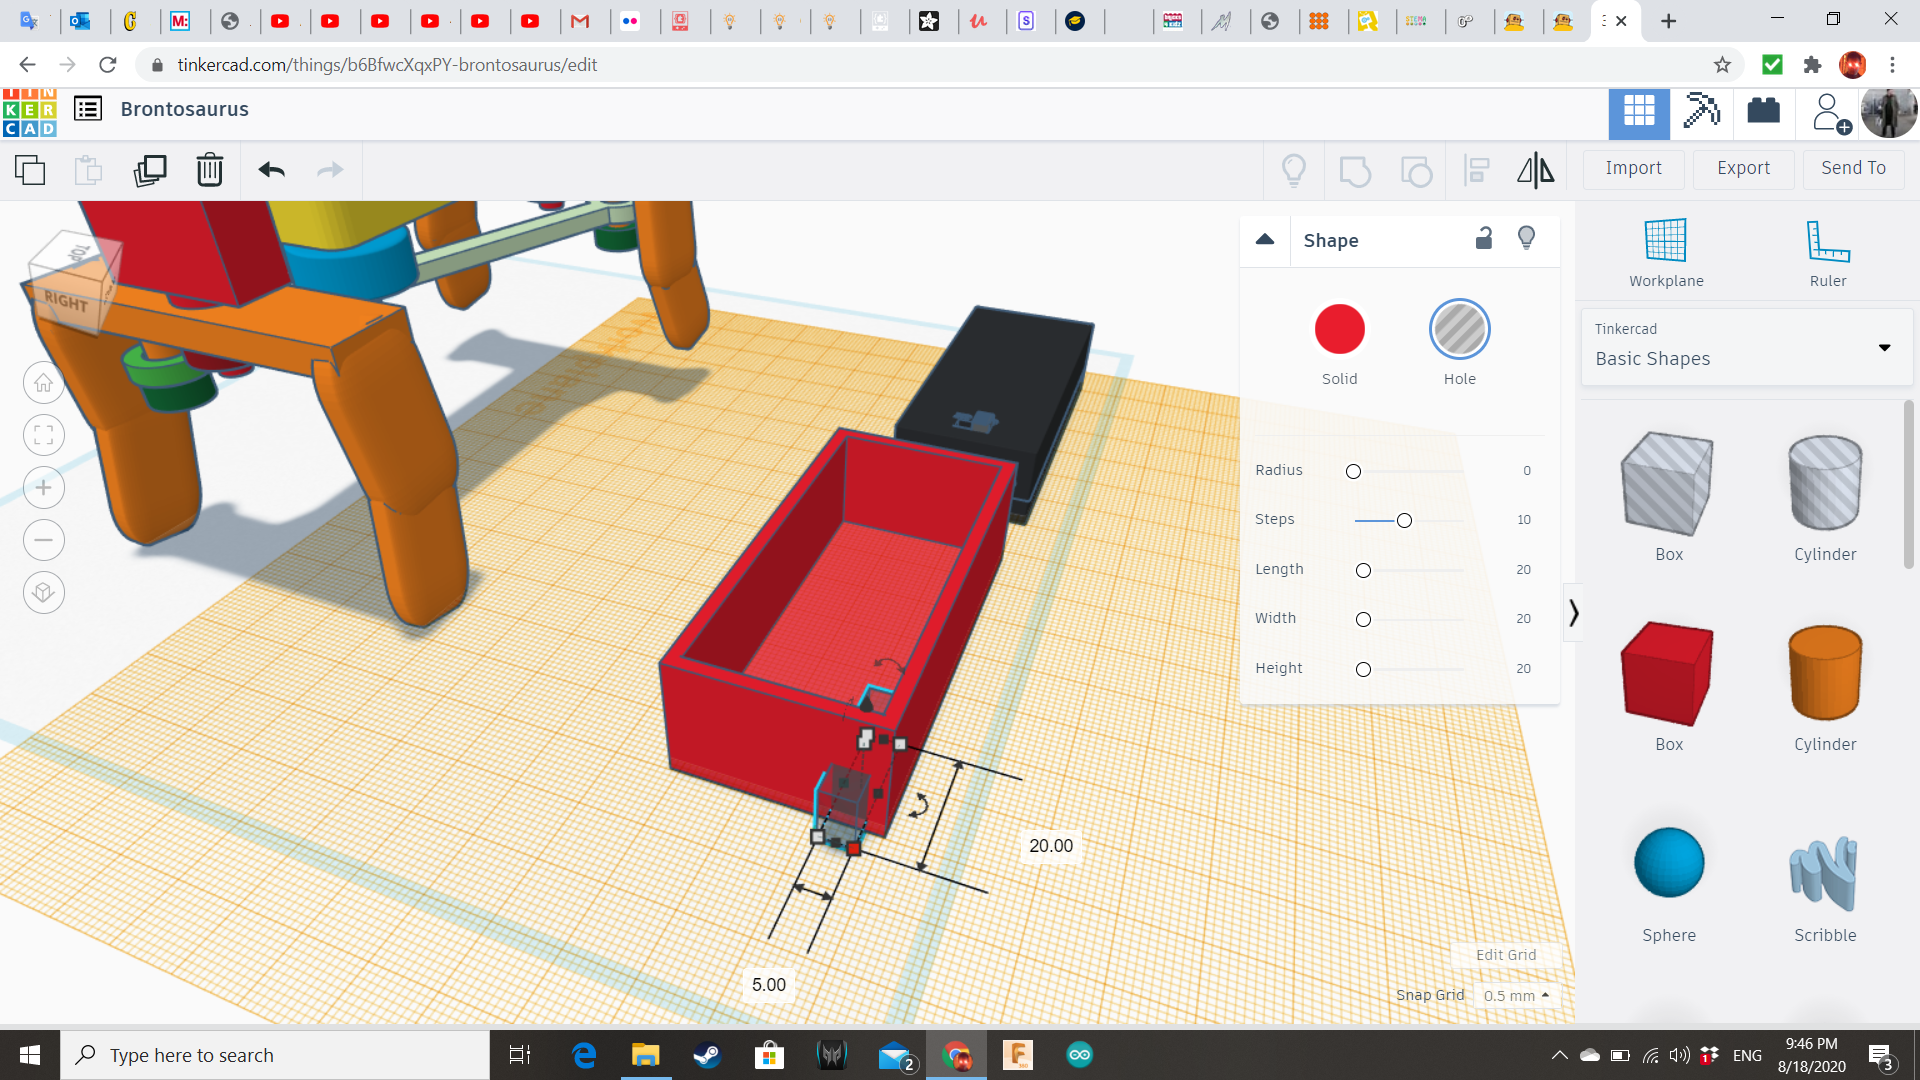Open the Align tool
Screen dimensions: 1920x1080
pyautogui.click(x=1476, y=170)
